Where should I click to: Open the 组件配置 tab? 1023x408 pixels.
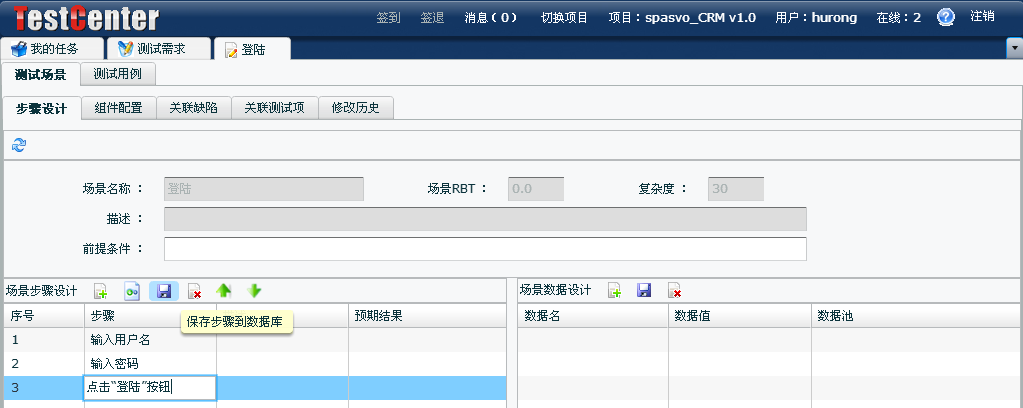point(118,108)
